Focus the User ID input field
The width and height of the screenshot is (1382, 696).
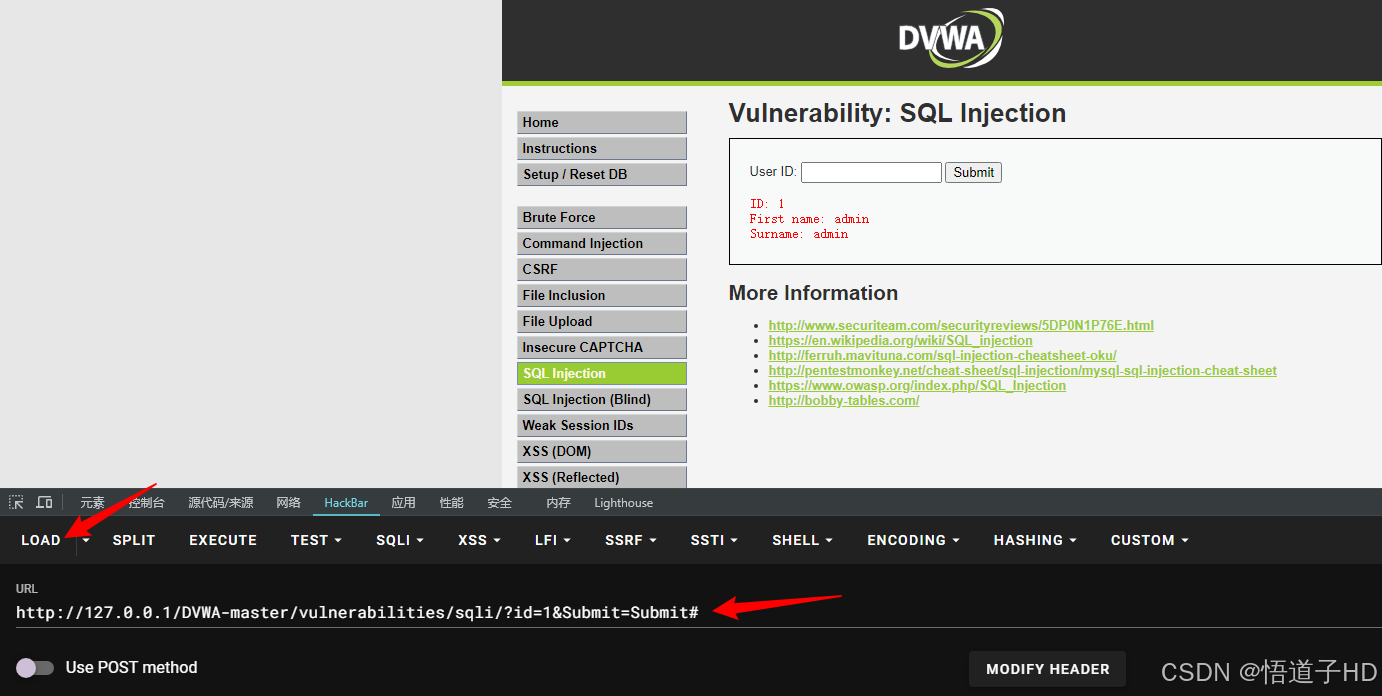[x=871, y=172]
